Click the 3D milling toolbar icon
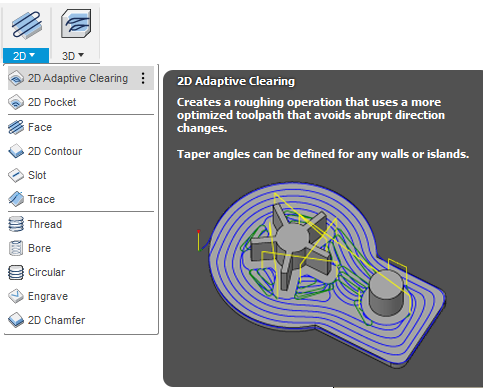 point(76,23)
